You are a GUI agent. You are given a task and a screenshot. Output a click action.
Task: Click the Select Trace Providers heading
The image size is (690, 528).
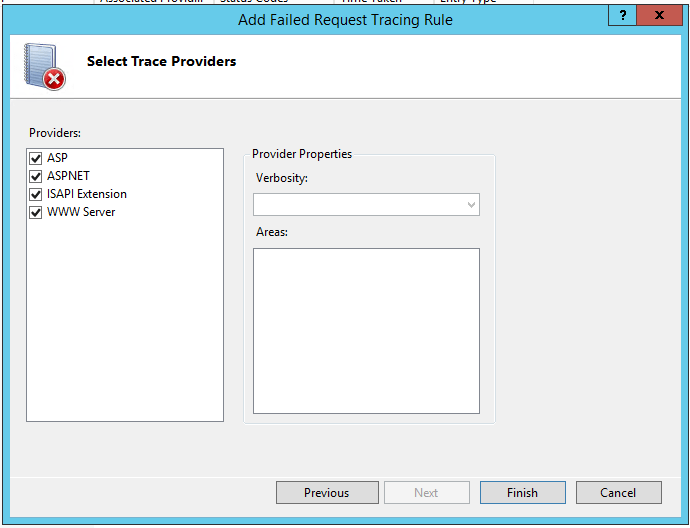click(x=161, y=61)
